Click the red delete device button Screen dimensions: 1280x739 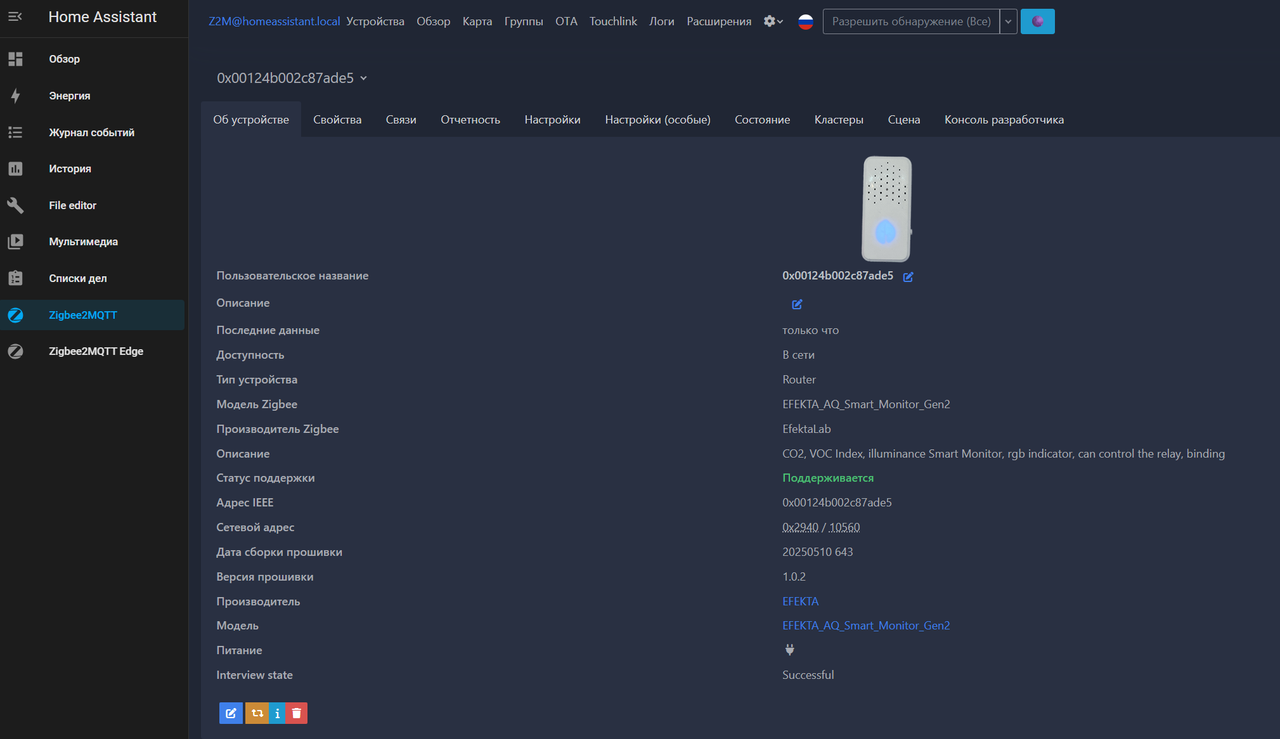tap(297, 713)
